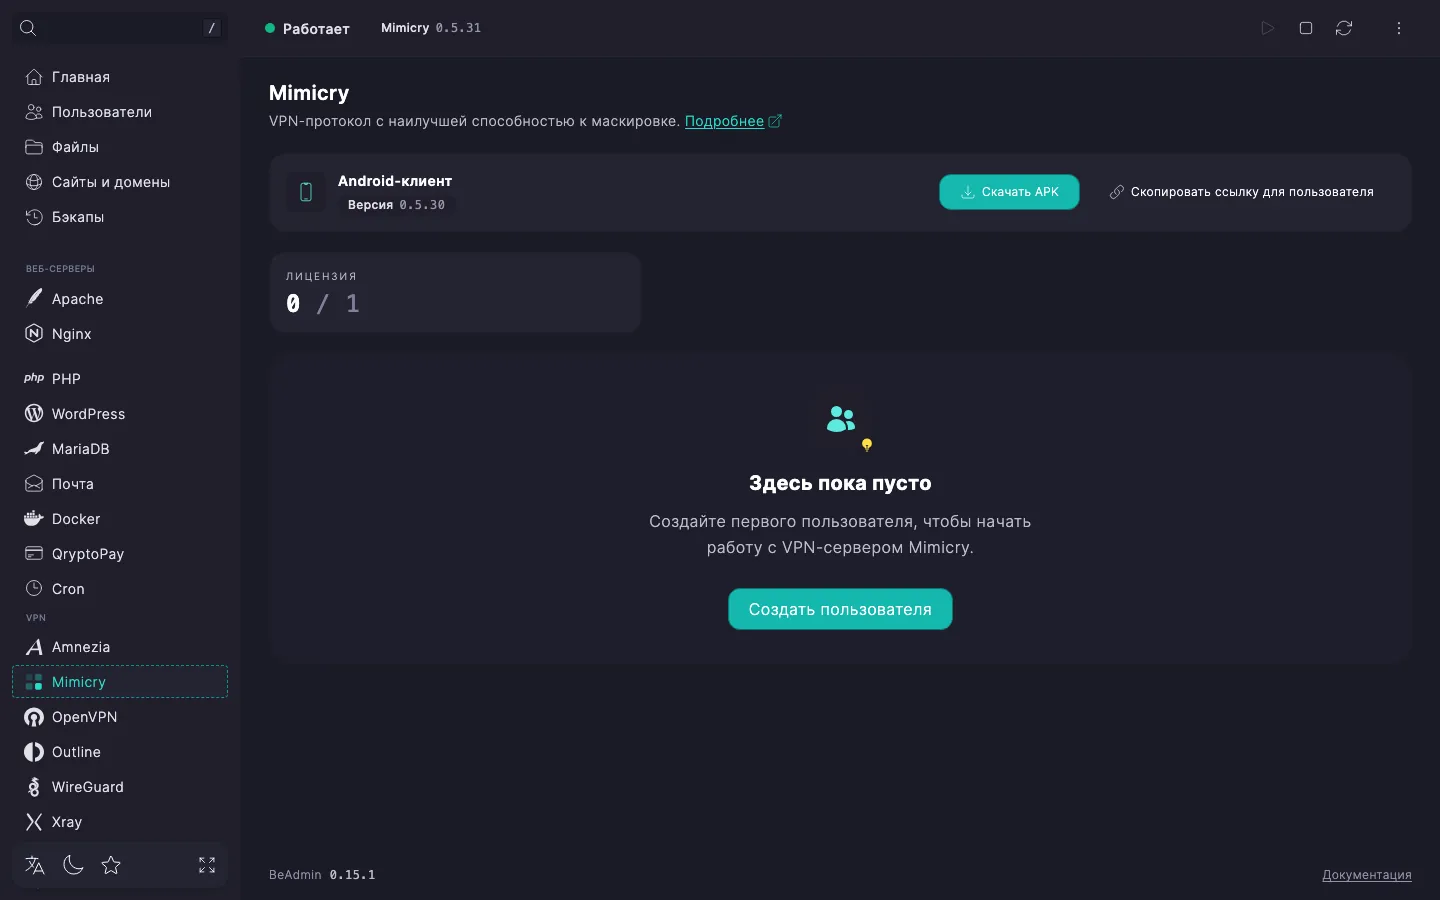1440x900 pixels.
Task: Copy the user link for Android client
Action: (1241, 192)
